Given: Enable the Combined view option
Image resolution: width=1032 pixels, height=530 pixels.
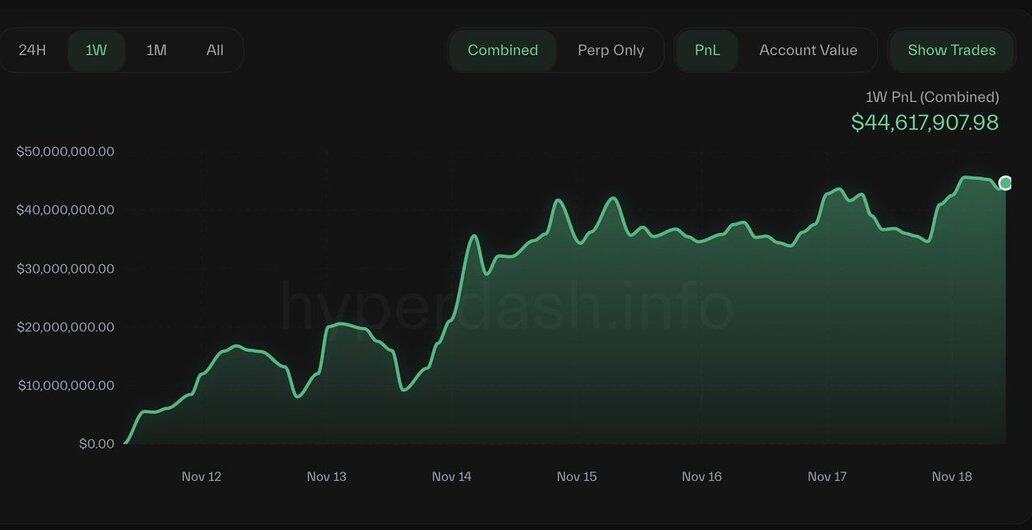Looking at the screenshot, I should (502, 50).
